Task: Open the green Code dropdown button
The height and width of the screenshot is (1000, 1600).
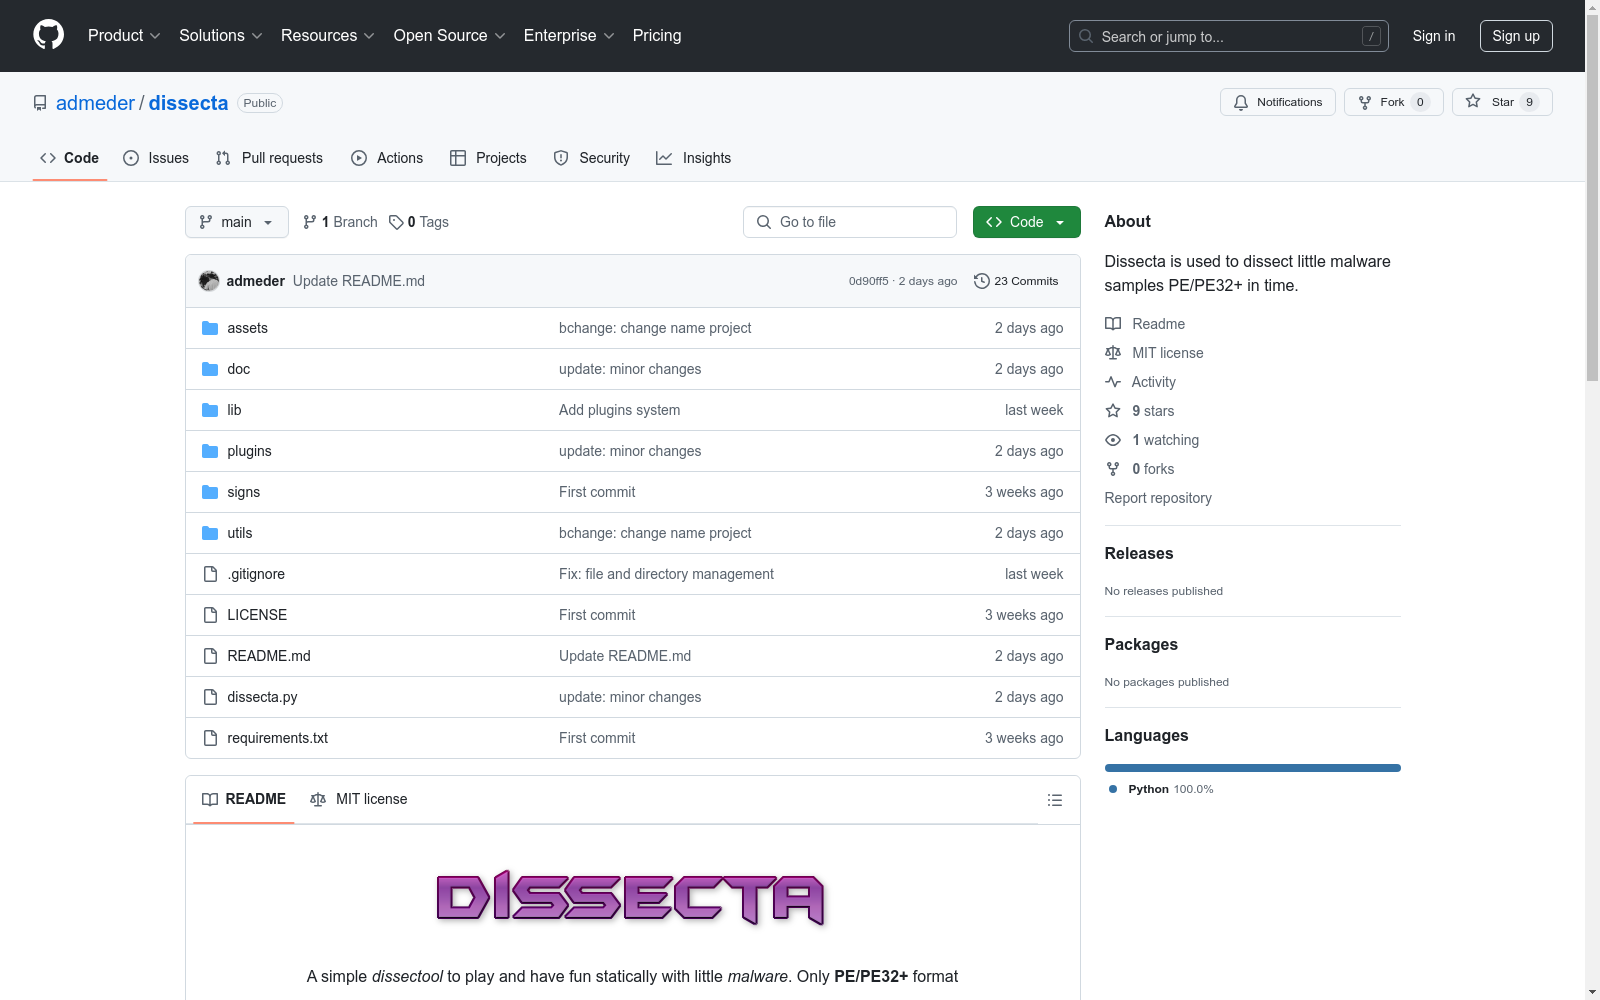Action: pyautogui.click(x=1026, y=222)
